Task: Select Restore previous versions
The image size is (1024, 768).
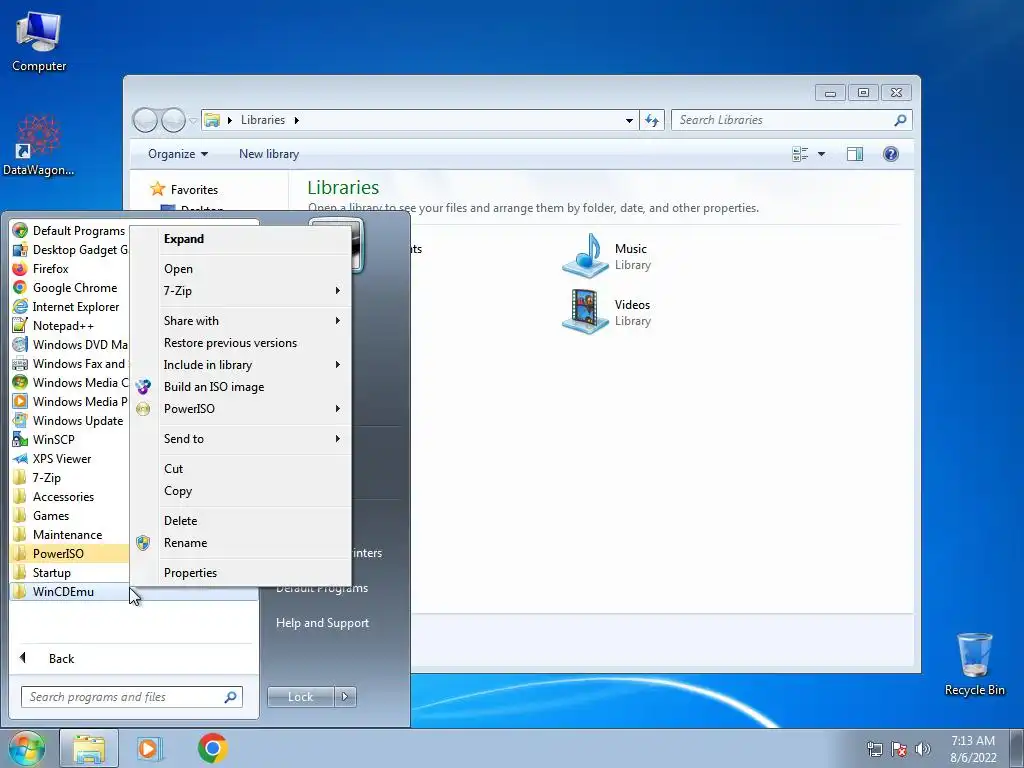Action: tap(240, 343)
